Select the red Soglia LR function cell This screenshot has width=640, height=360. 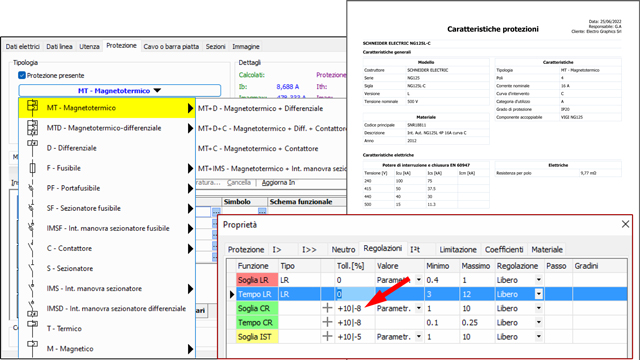click(258, 280)
